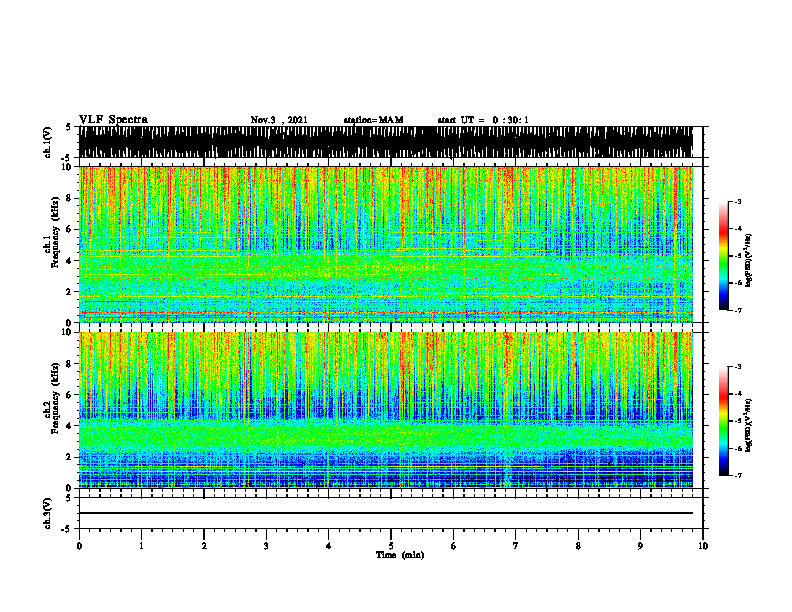Click the time-axis tick label "7"
The image size is (792, 612).
pyautogui.click(x=516, y=546)
